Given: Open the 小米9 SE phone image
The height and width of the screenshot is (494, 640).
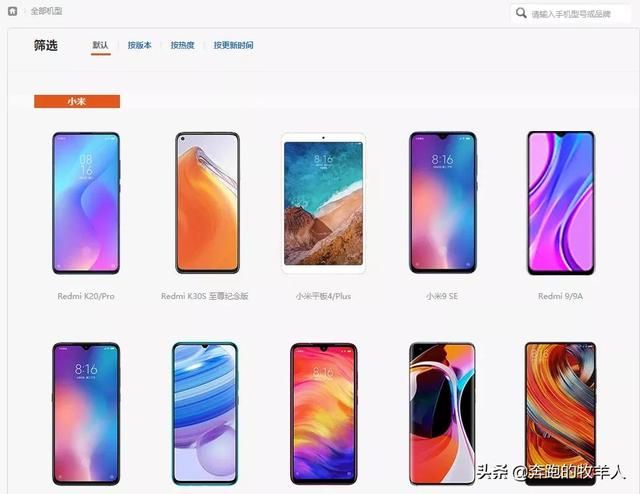Looking at the screenshot, I should coord(443,202).
